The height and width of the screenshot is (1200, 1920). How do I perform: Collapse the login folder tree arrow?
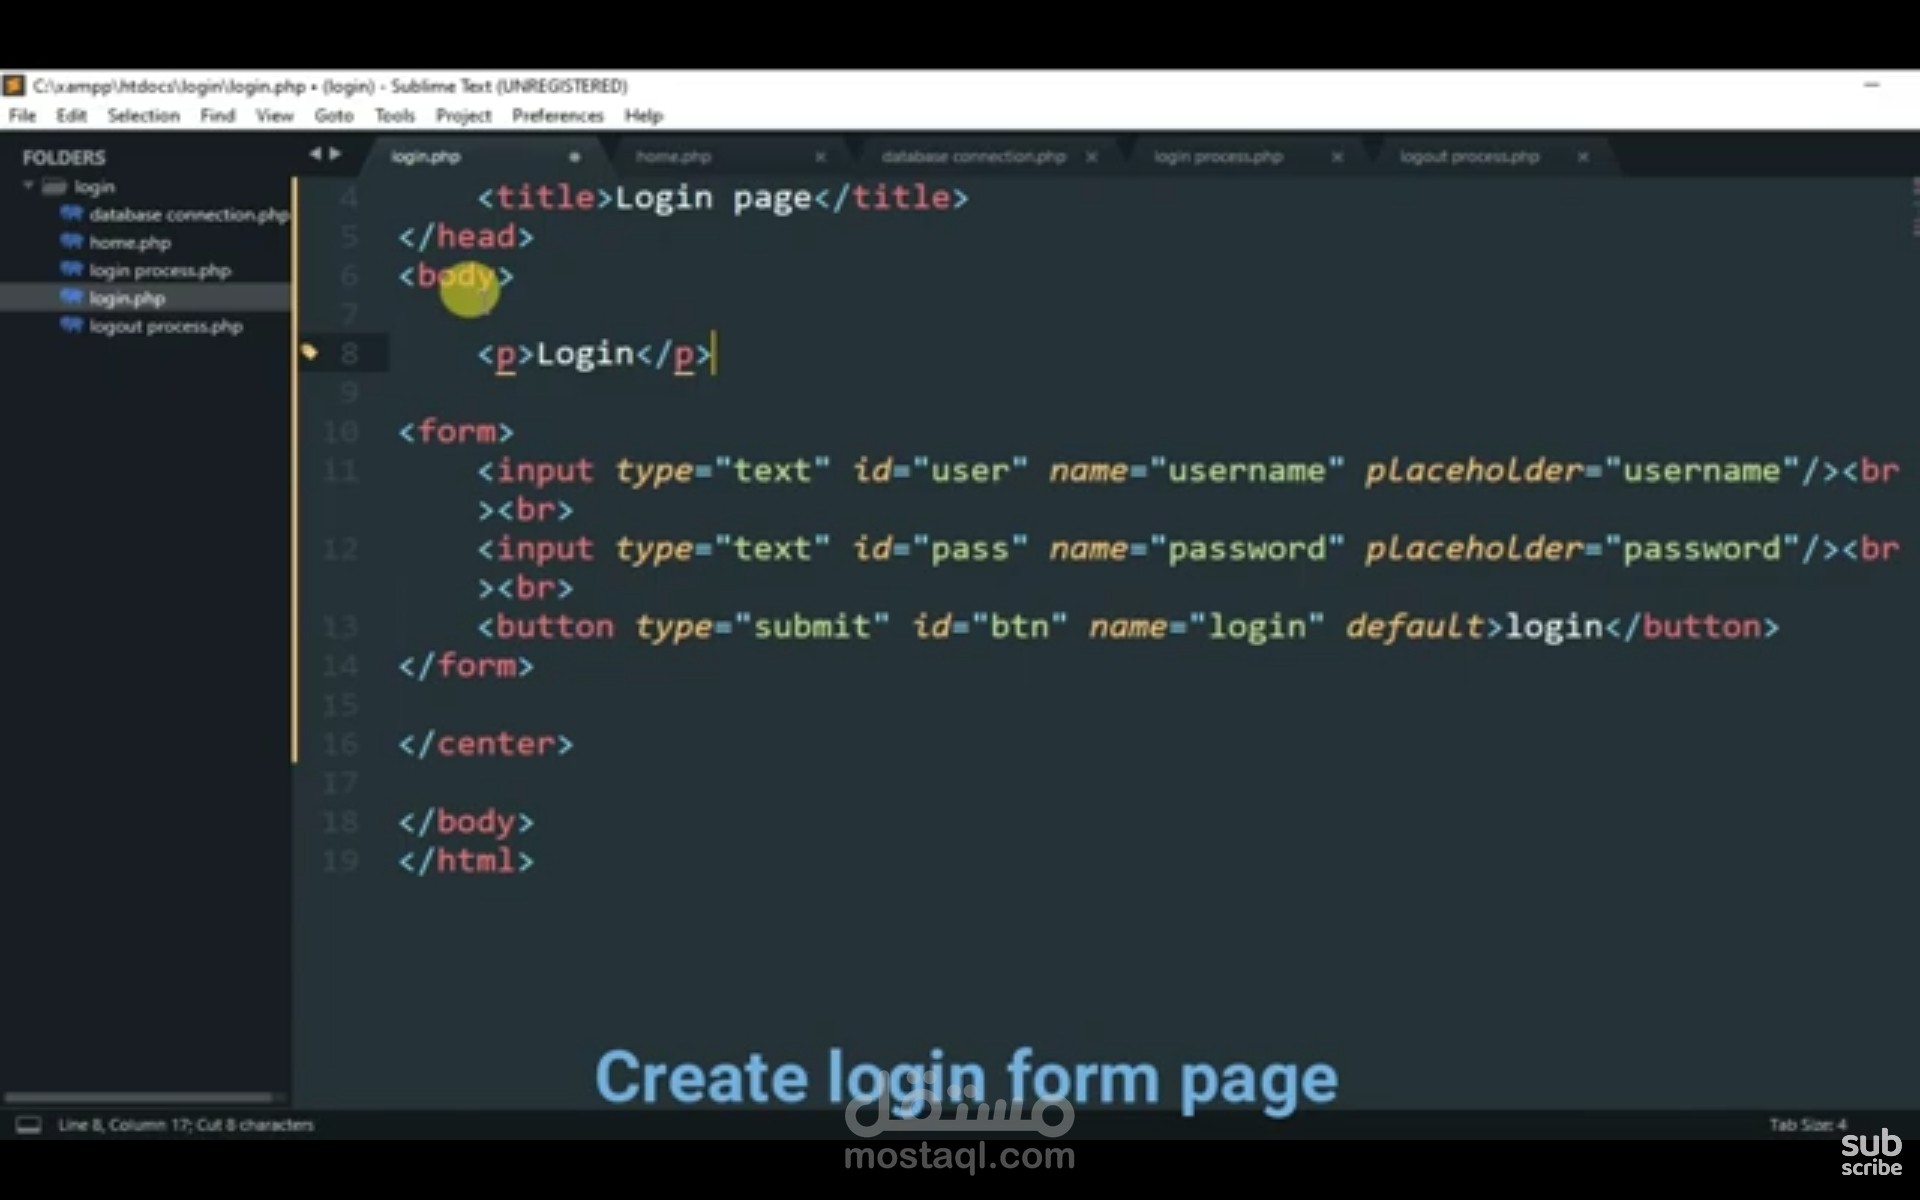click(x=29, y=186)
